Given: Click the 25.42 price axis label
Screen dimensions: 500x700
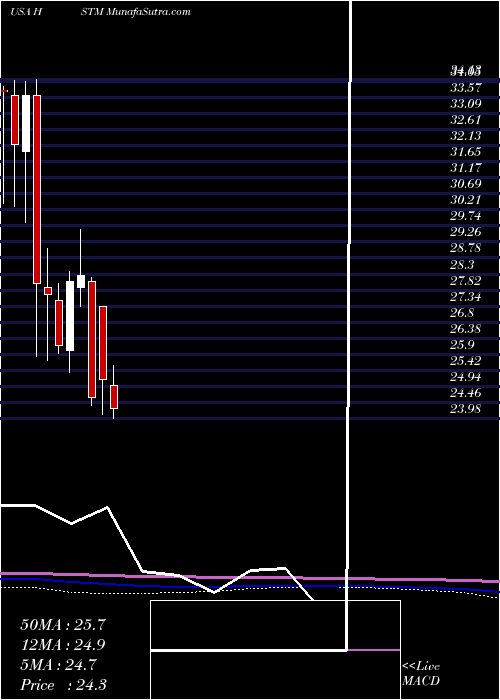Looking at the screenshot, I should [x=465, y=361].
